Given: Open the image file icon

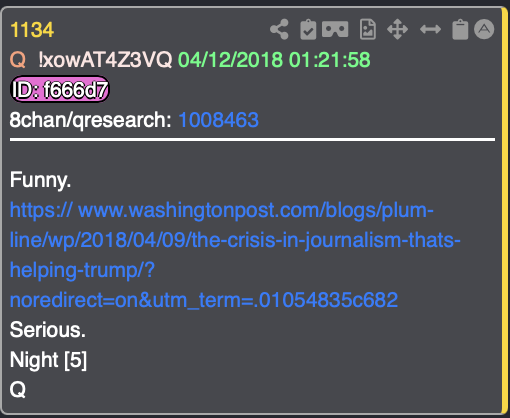Looking at the screenshot, I should pos(368,29).
